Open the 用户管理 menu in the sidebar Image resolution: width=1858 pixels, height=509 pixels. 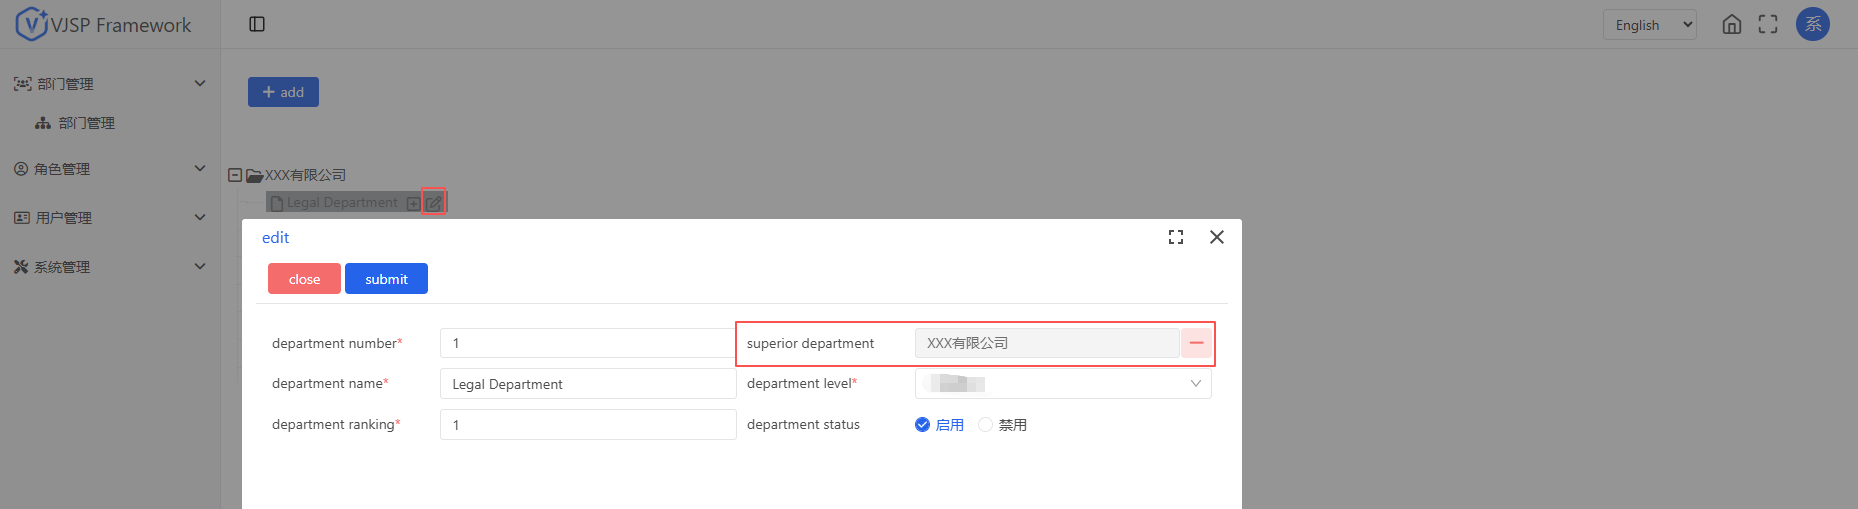109,217
